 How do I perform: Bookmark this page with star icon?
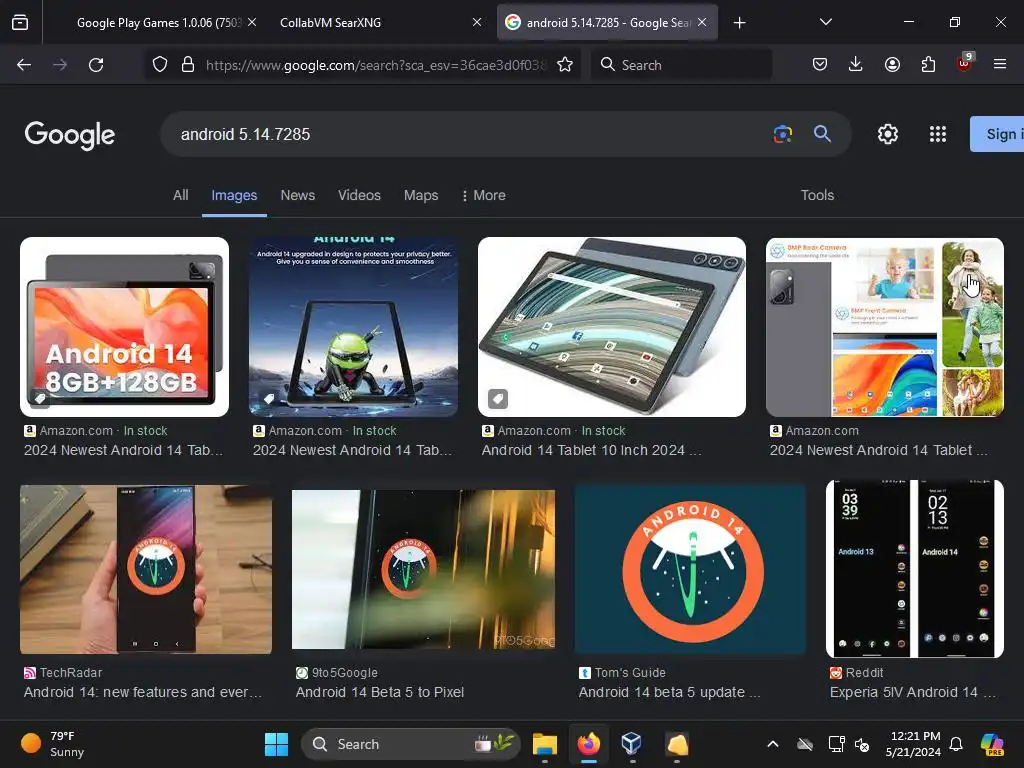pos(565,65)
